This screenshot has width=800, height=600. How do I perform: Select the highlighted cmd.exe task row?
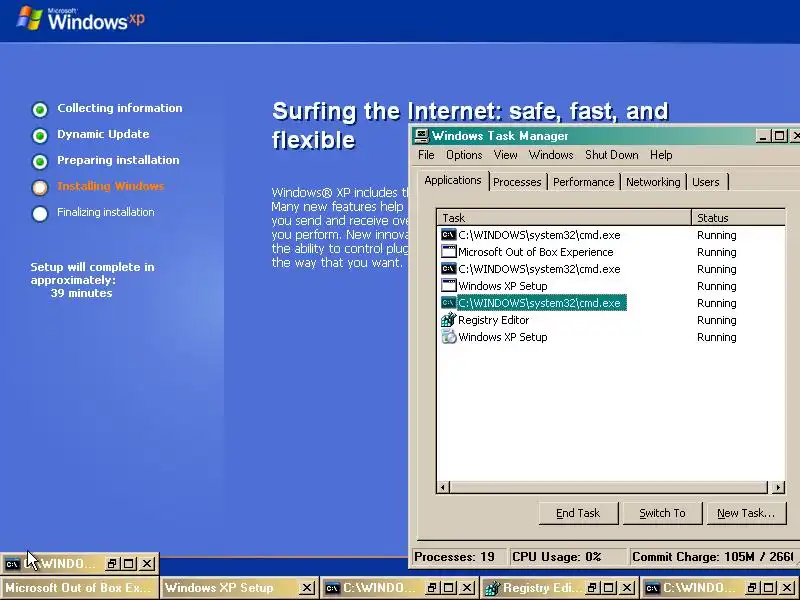(611, 303)
